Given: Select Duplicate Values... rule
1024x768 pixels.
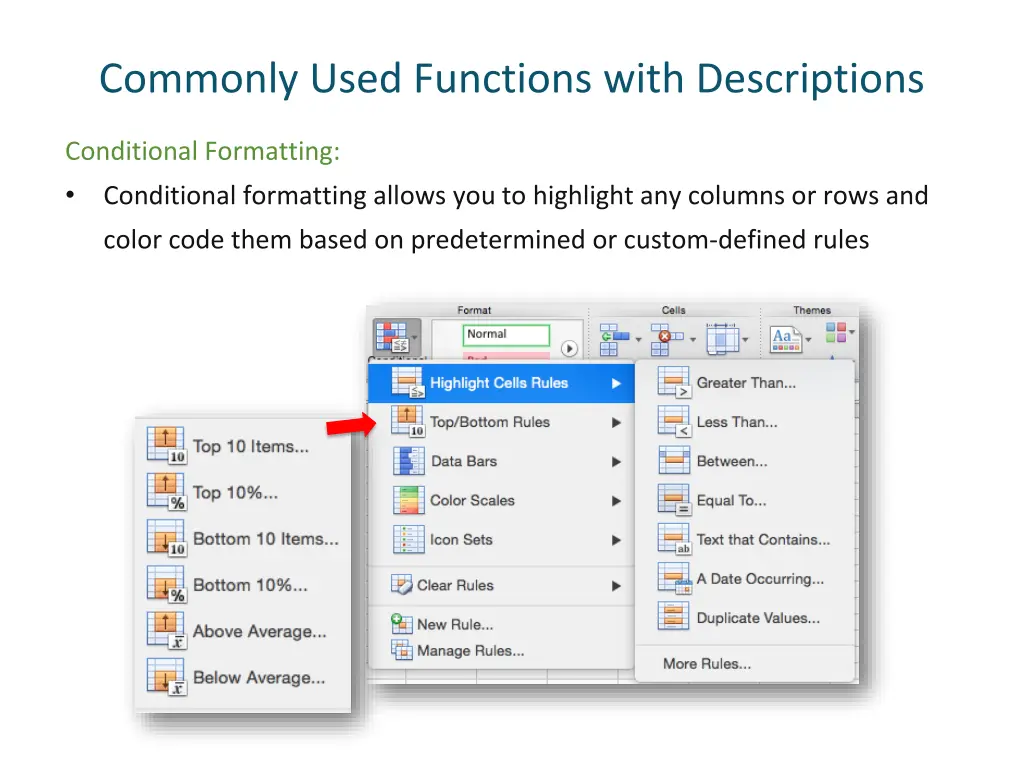Looking at the screenshot, I should [x=745, y=618].
